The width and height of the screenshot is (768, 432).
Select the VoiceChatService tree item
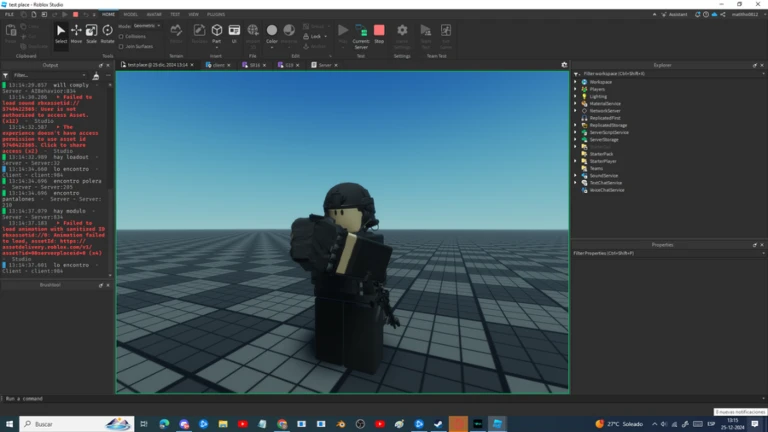point(606,190)
